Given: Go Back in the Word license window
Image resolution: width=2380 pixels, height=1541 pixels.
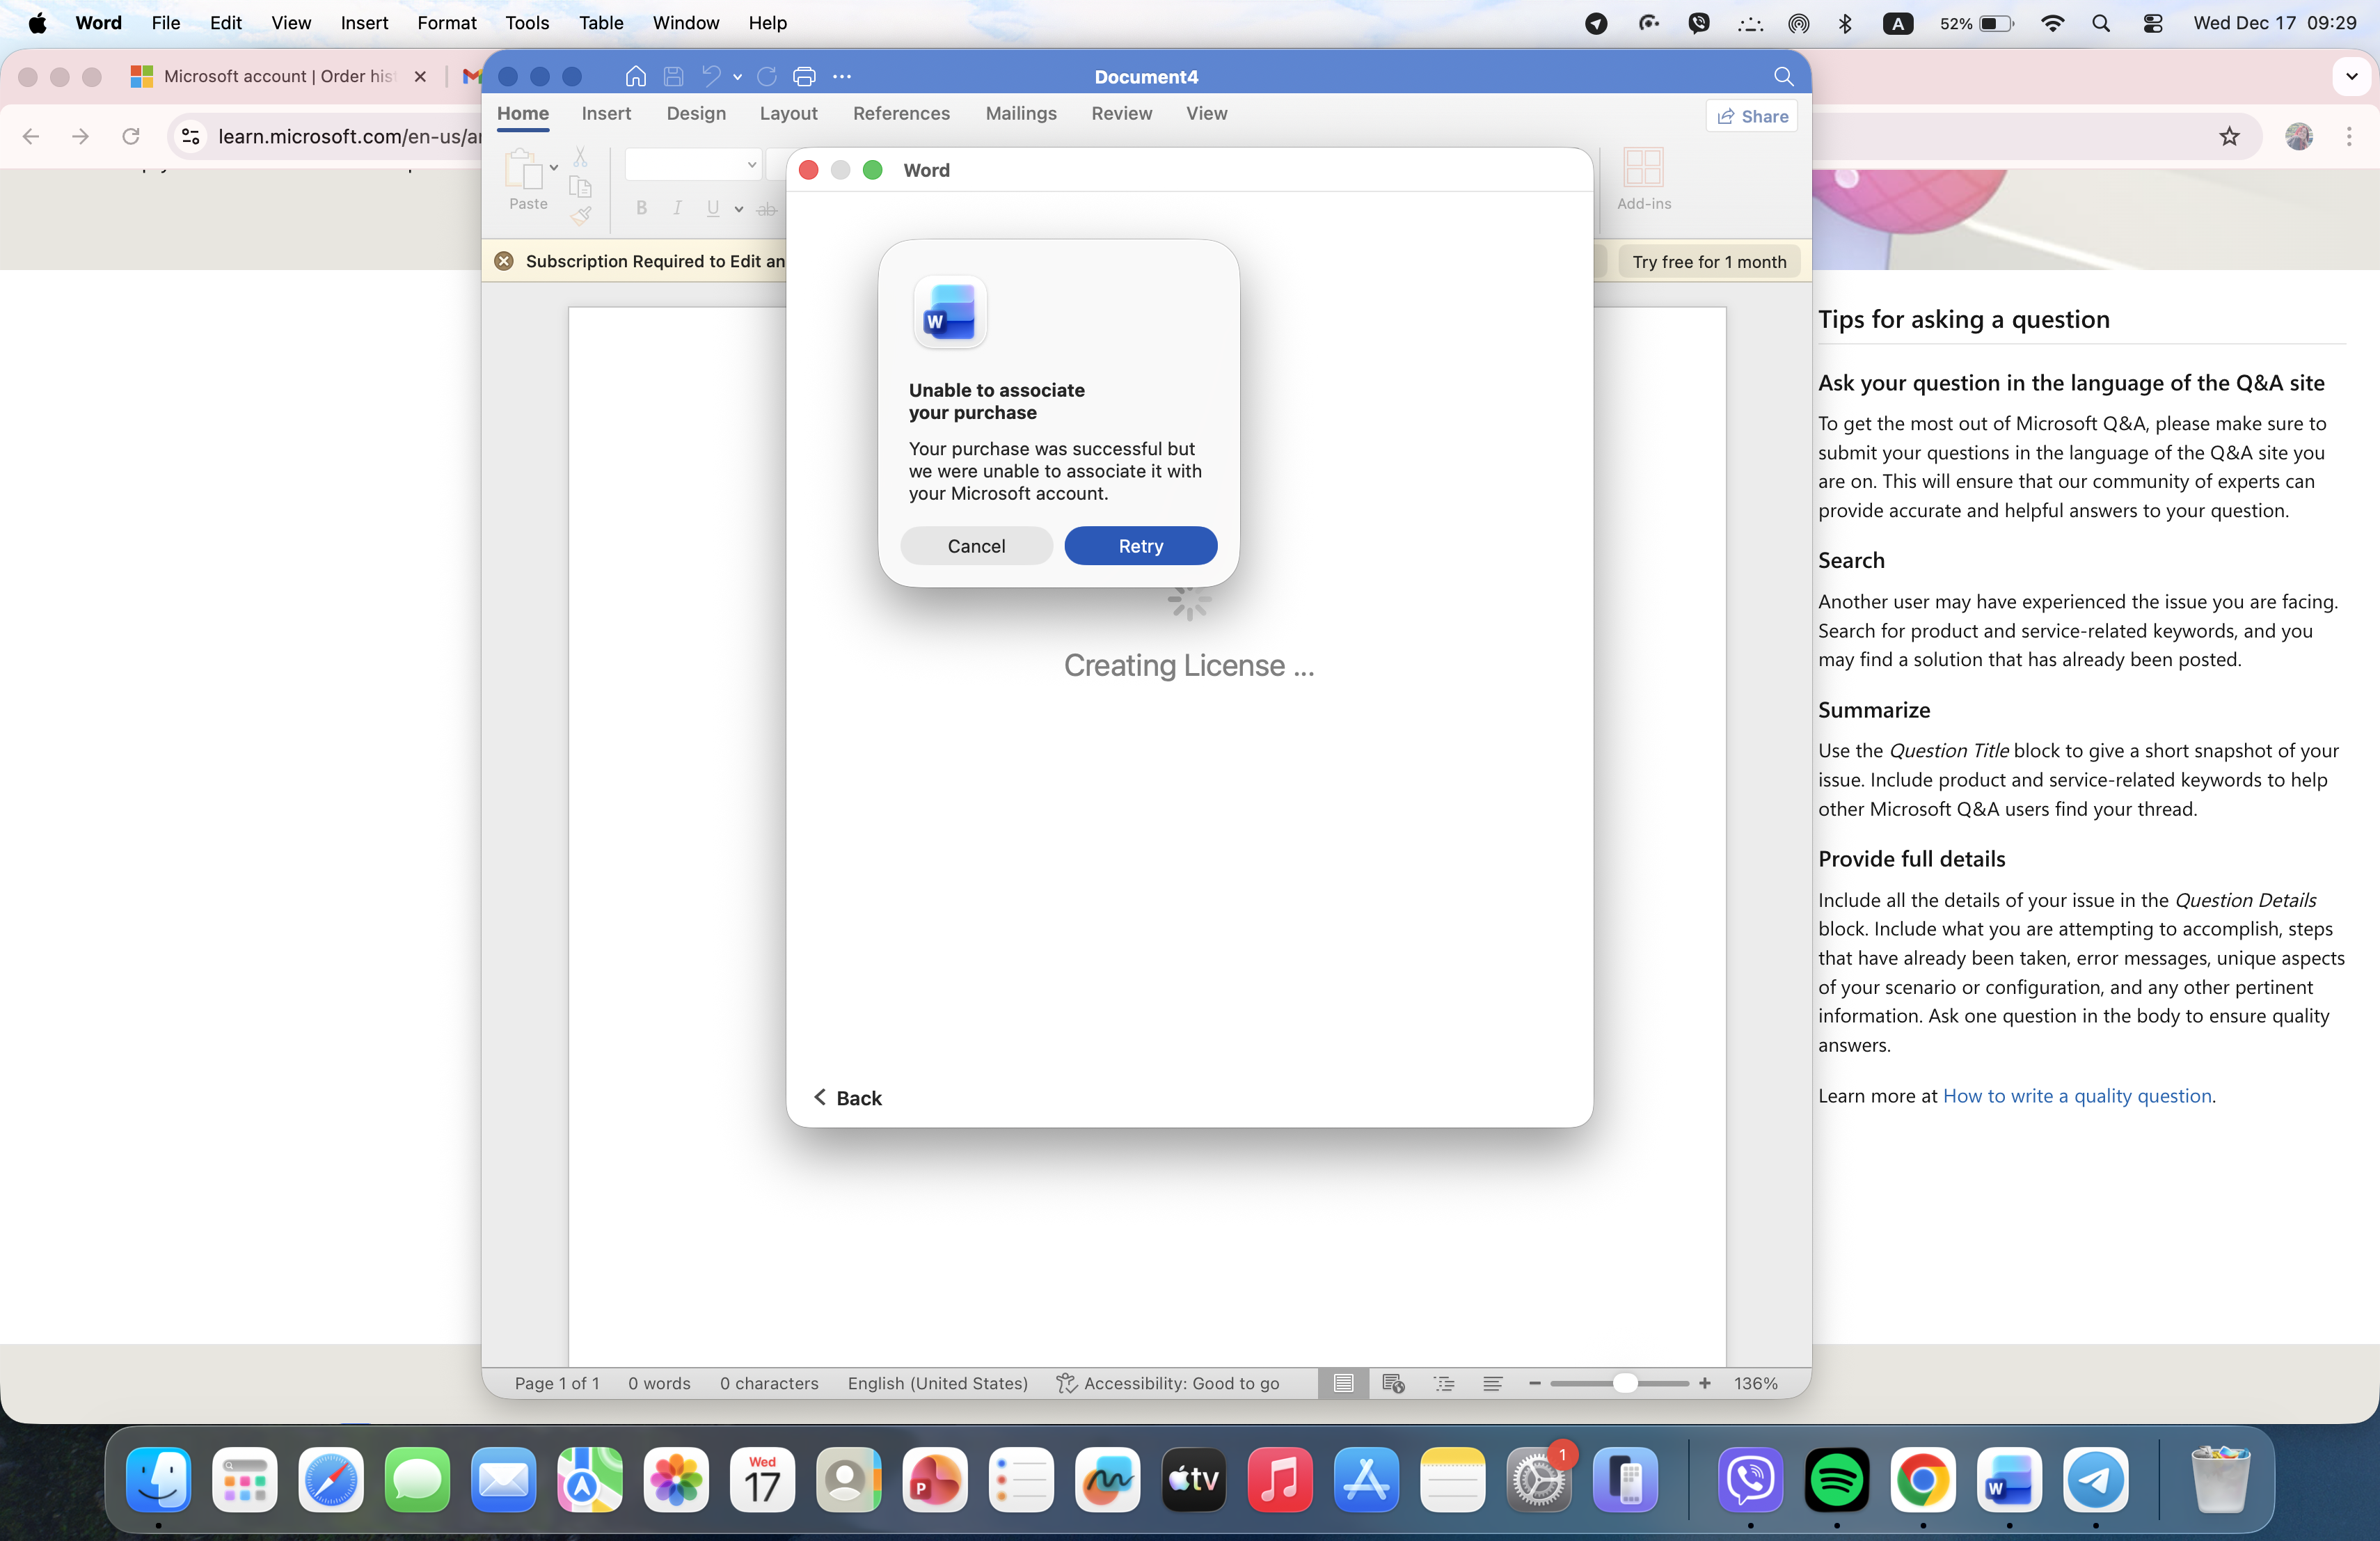Looking at the screenshot, I should (848, 1098).
